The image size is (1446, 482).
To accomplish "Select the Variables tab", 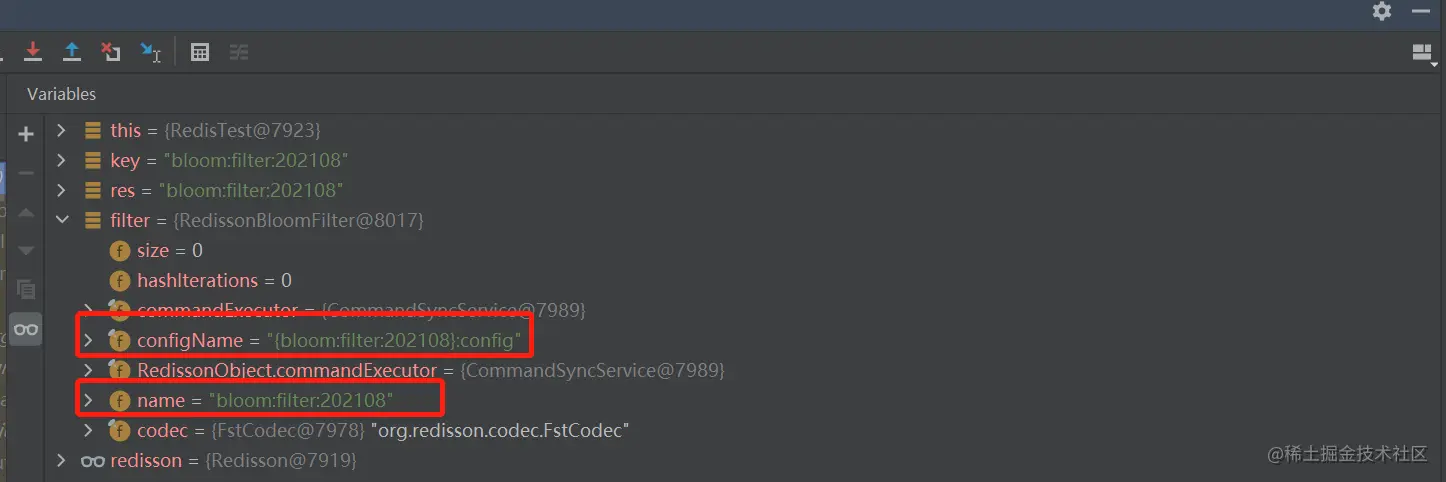I will pyautogui.click(x=61, y=94).
